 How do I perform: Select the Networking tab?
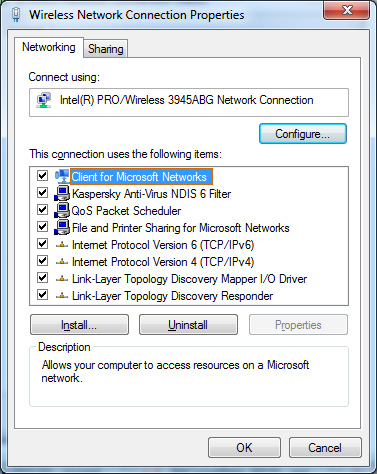[x=49, y=47]
